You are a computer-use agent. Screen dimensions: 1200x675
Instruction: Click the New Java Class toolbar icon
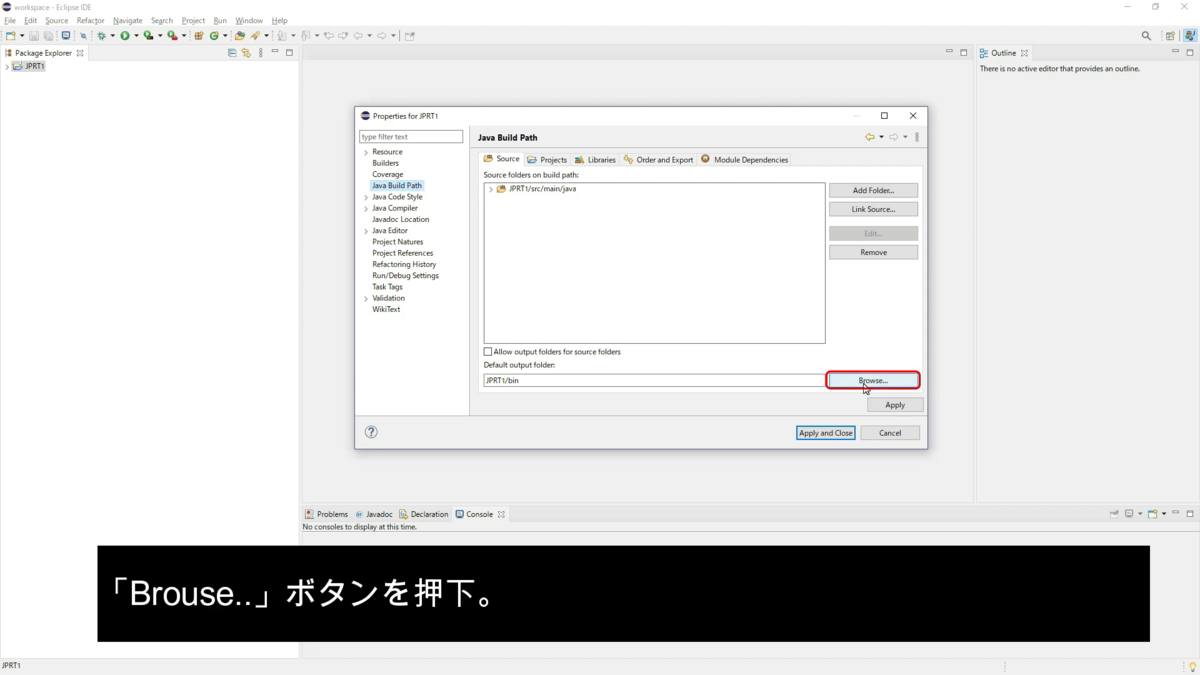click(213, 35)
